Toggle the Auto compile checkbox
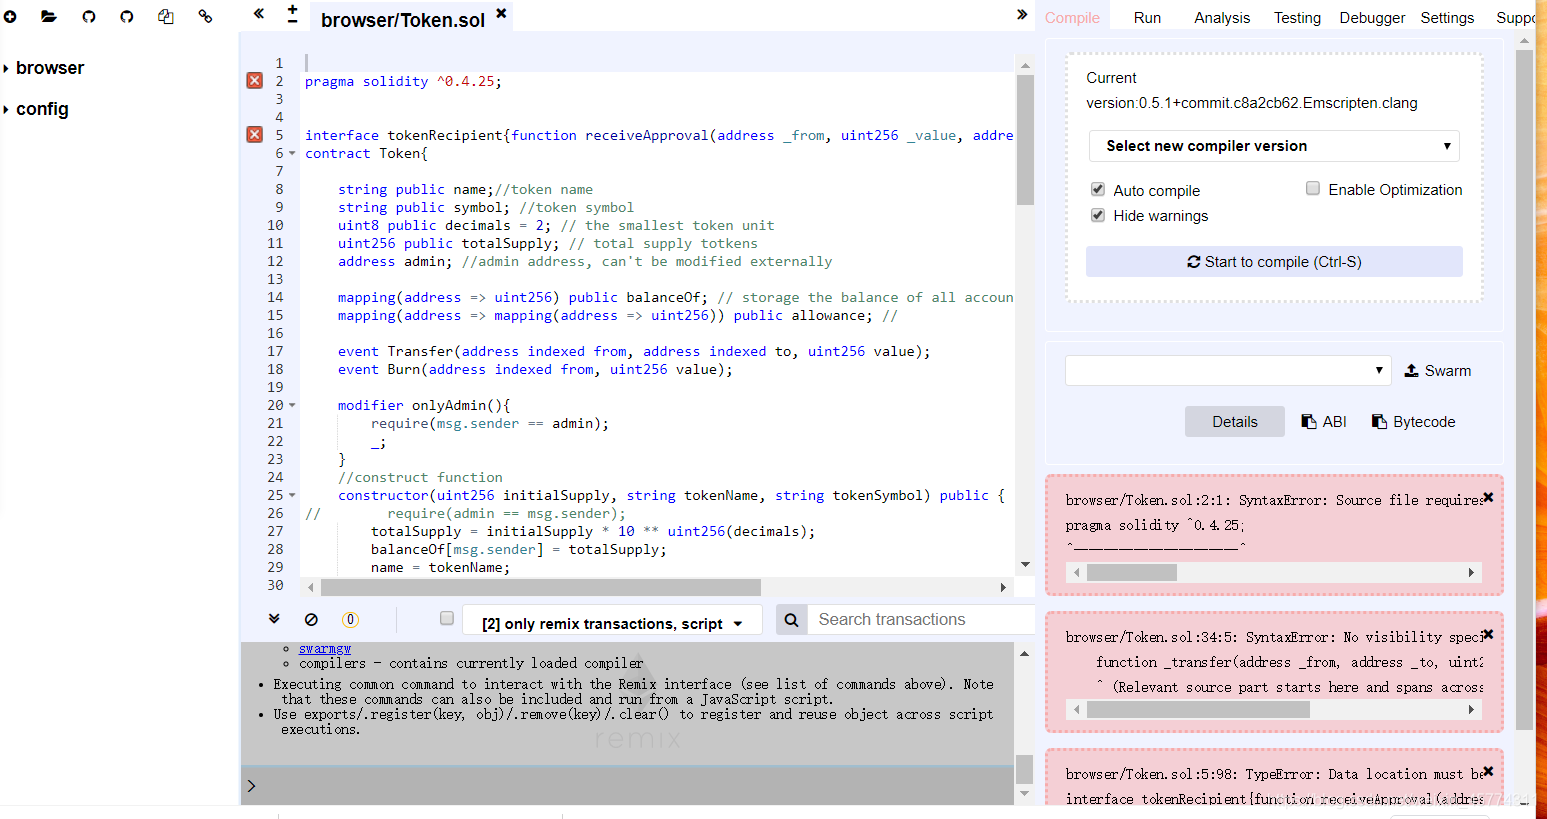1547x819 pixels. (1098, 189)
